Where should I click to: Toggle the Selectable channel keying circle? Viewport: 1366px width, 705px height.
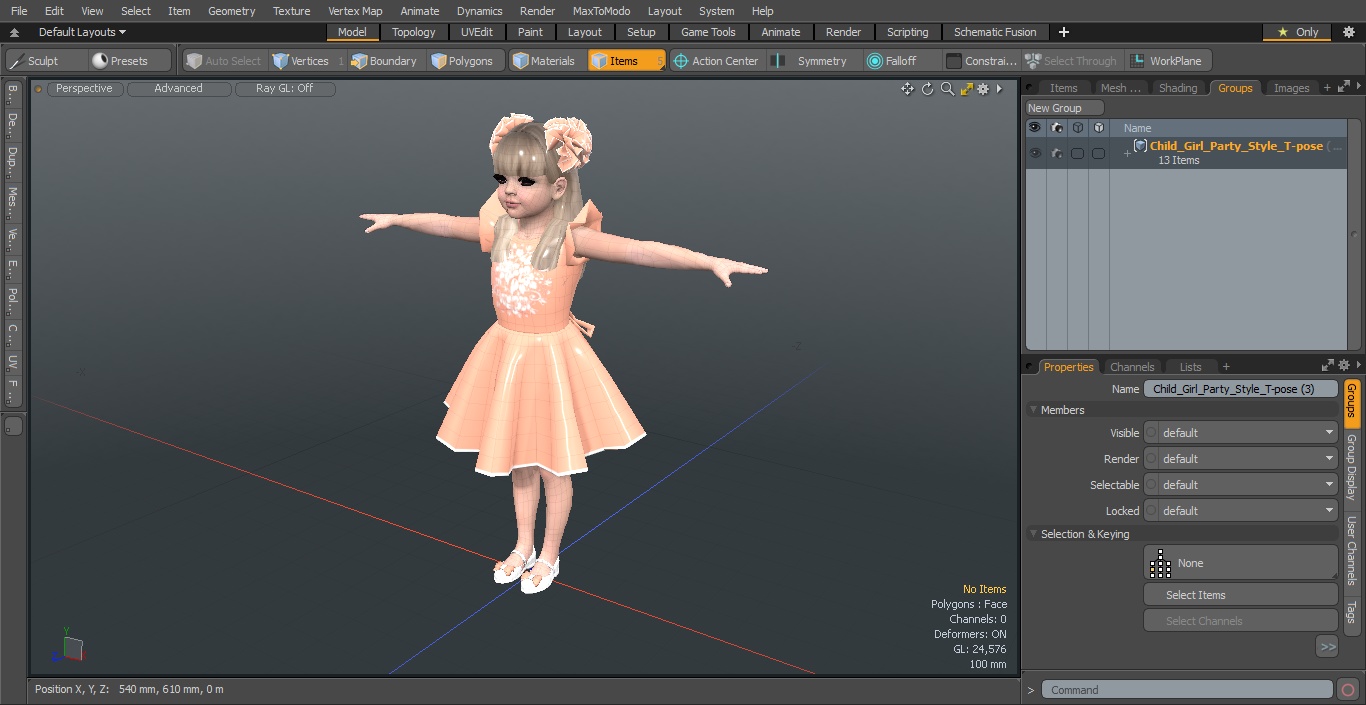click(1151, 485)
